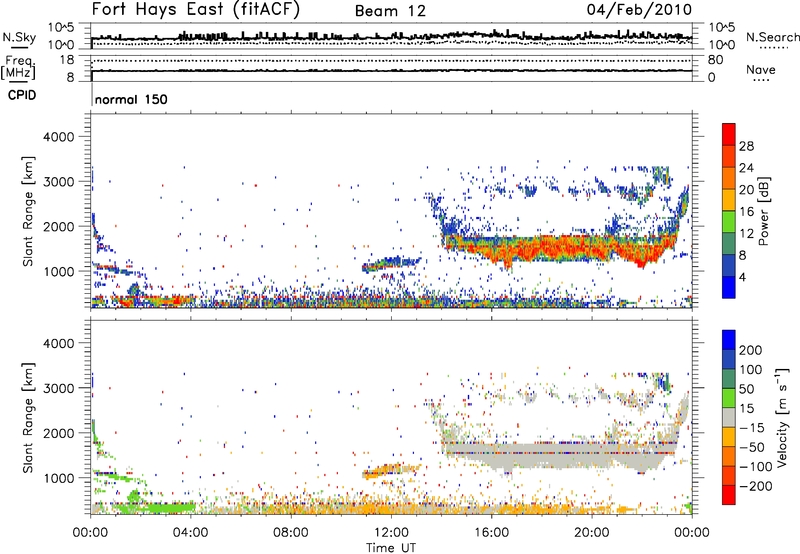
Task: Click the '16' tick on Power colorbar
Action: click(746, 212)
